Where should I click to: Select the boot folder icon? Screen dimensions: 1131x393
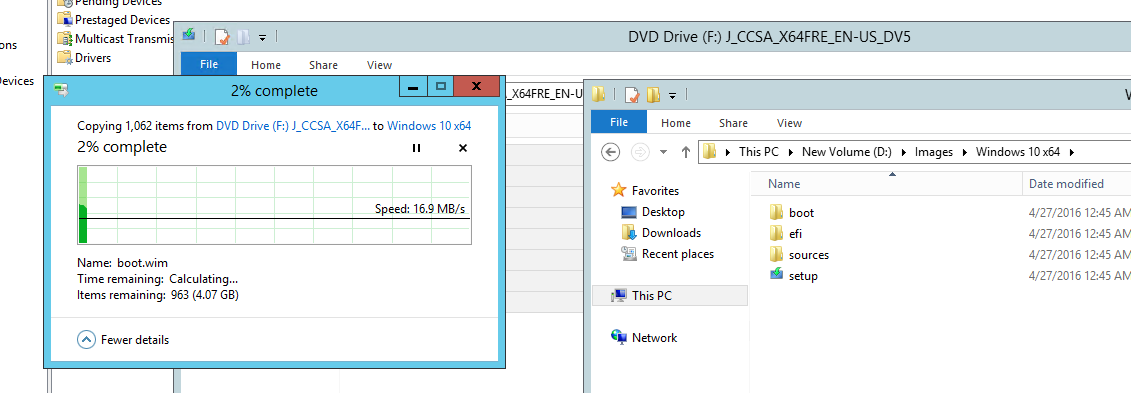coord(776,212)
